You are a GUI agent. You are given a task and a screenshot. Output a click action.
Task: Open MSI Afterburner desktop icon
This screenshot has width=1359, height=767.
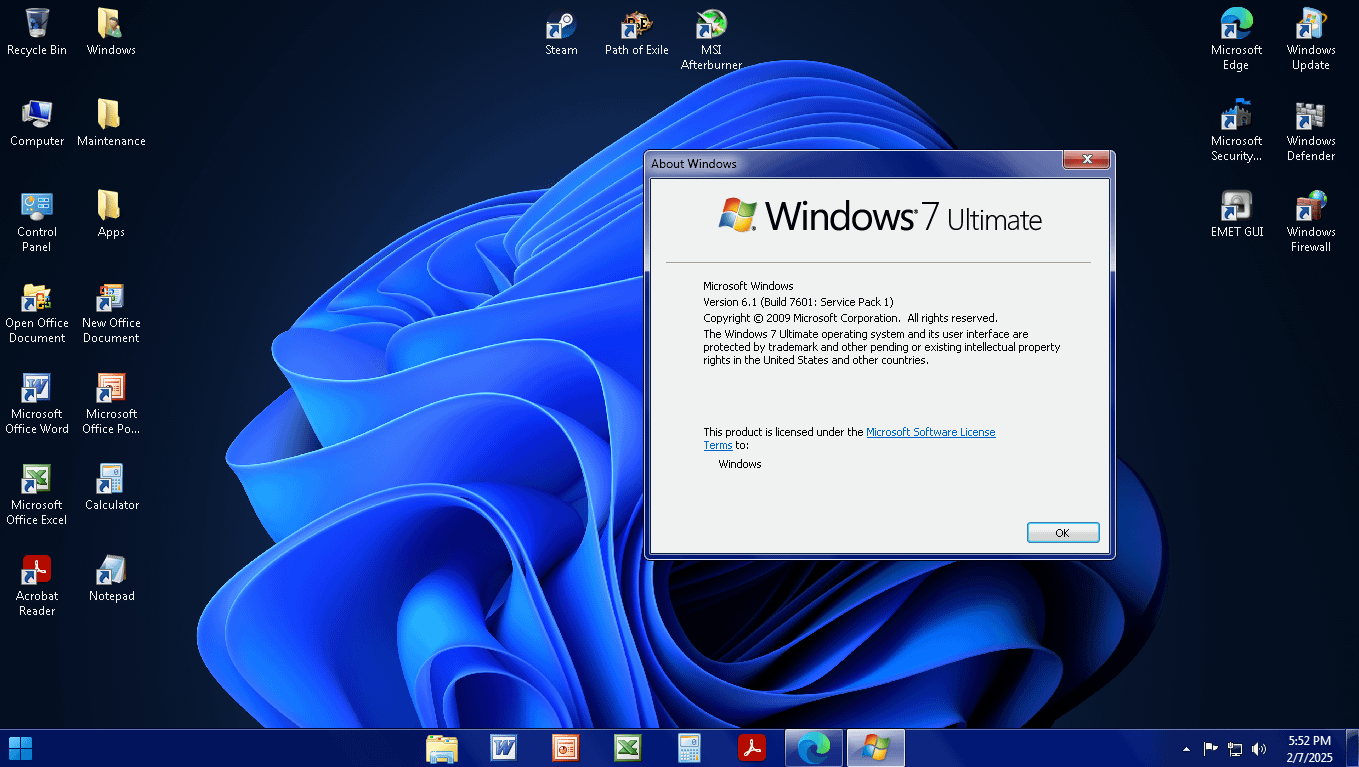(x=711, y=25)
